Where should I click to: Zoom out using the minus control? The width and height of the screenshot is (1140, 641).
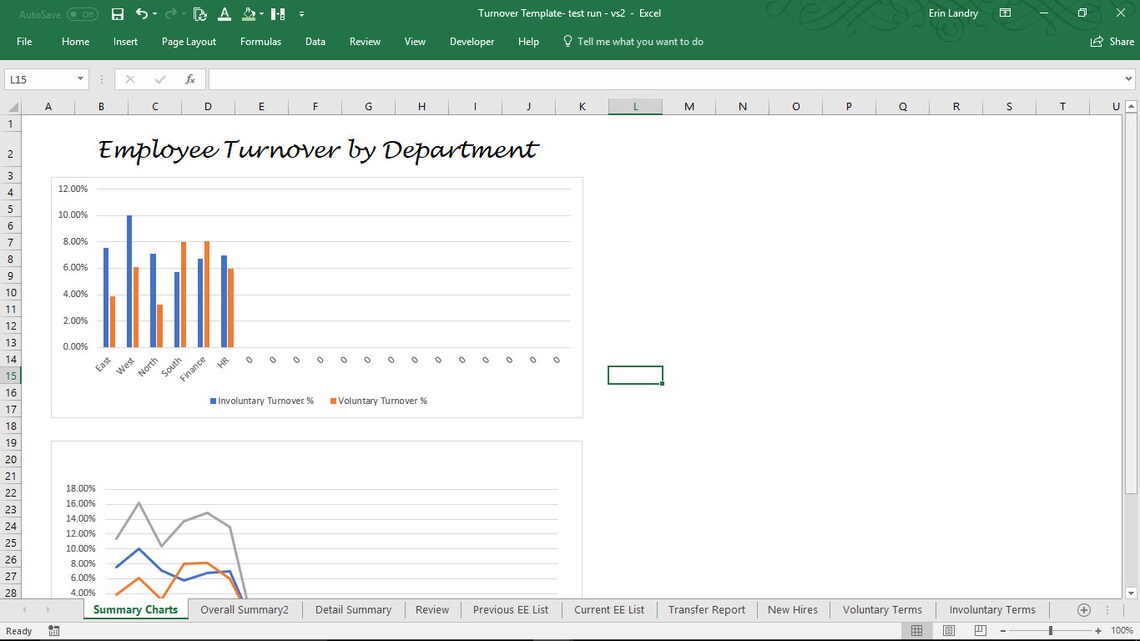[x=1002, y=630]
